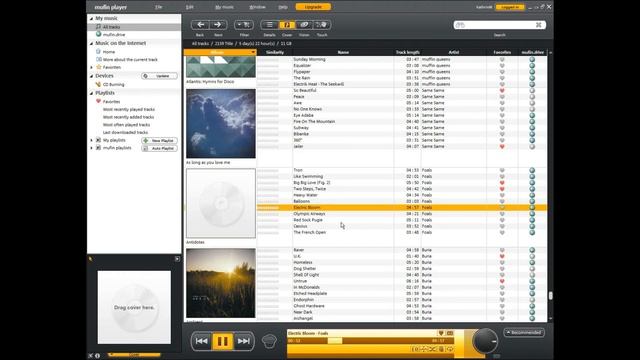Click the info icon in bottom-left corner
640x360 pixels.
tap(98, 356)
